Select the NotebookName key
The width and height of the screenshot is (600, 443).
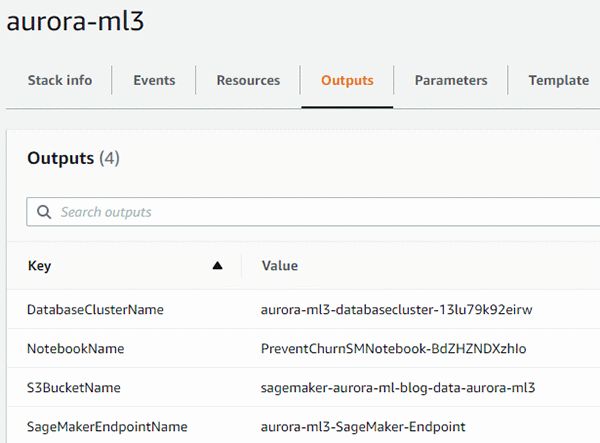[76, 349]
